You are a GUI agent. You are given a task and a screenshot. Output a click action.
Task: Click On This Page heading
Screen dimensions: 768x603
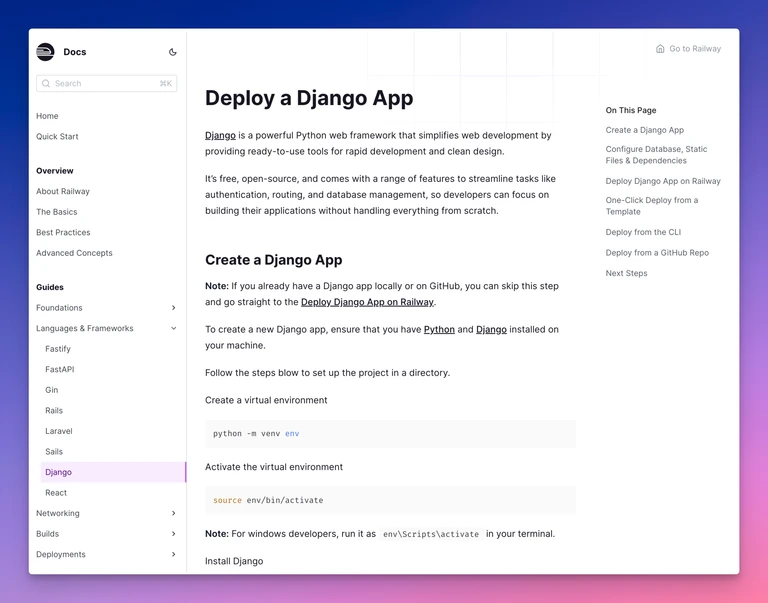(x=631, y=111)
